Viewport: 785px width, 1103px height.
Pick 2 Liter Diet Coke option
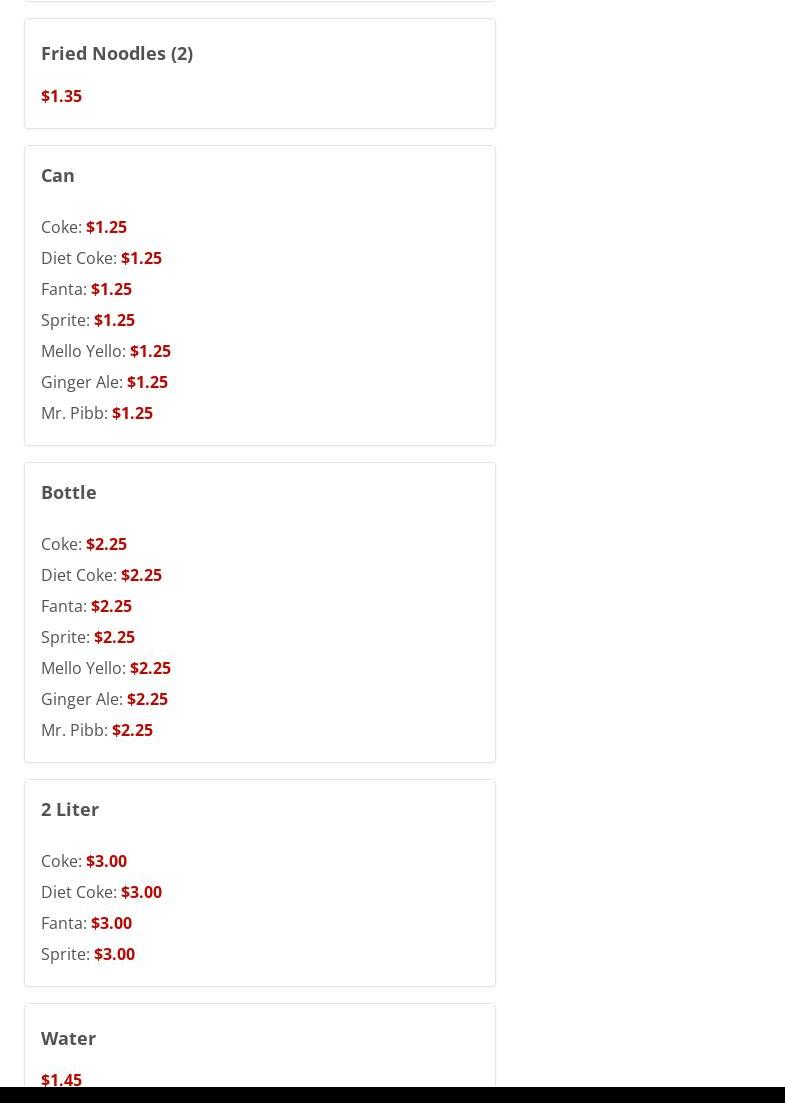pyautogui.click(x=101, y=893)
